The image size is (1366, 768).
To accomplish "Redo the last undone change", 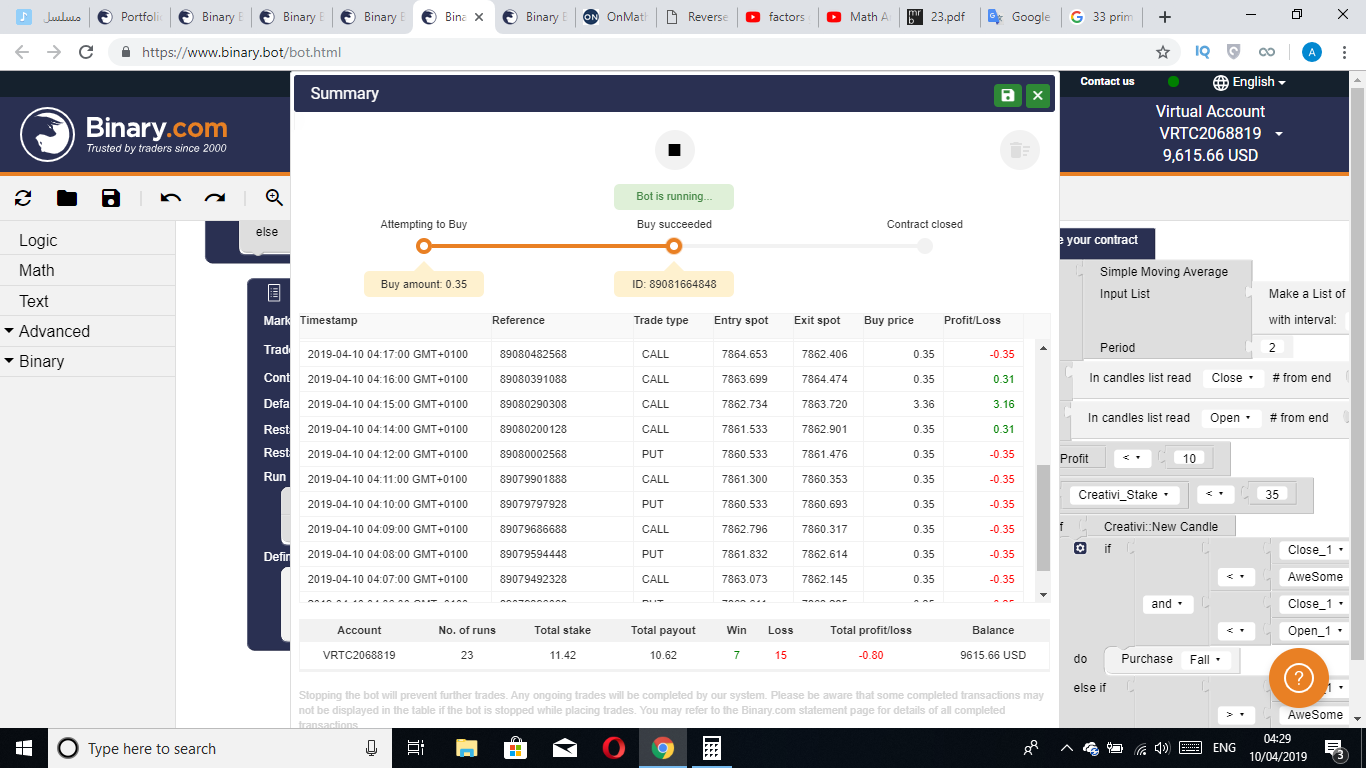I will [x=214, y=198].
